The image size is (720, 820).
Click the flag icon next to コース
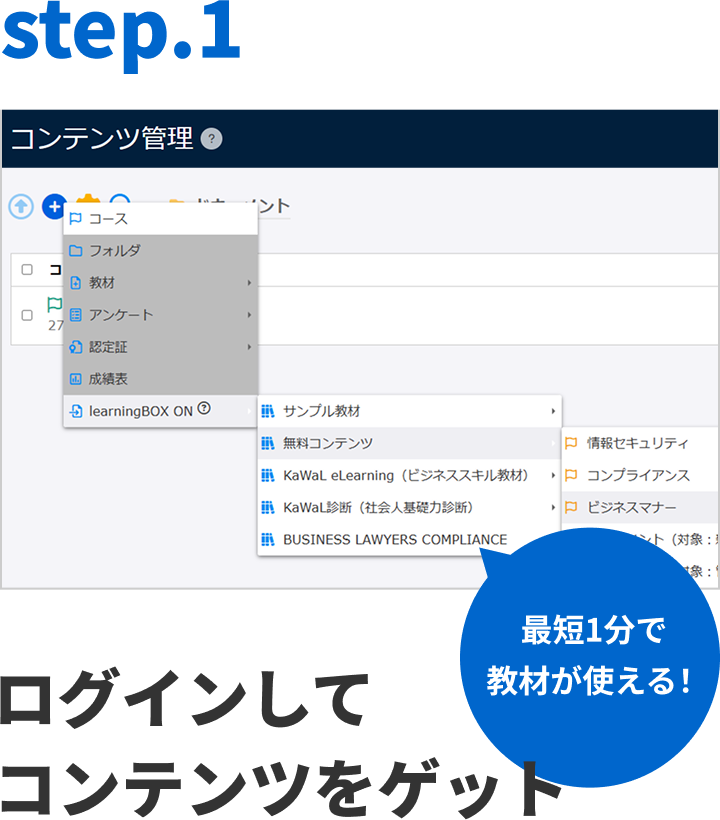click(x=76, y=219)
